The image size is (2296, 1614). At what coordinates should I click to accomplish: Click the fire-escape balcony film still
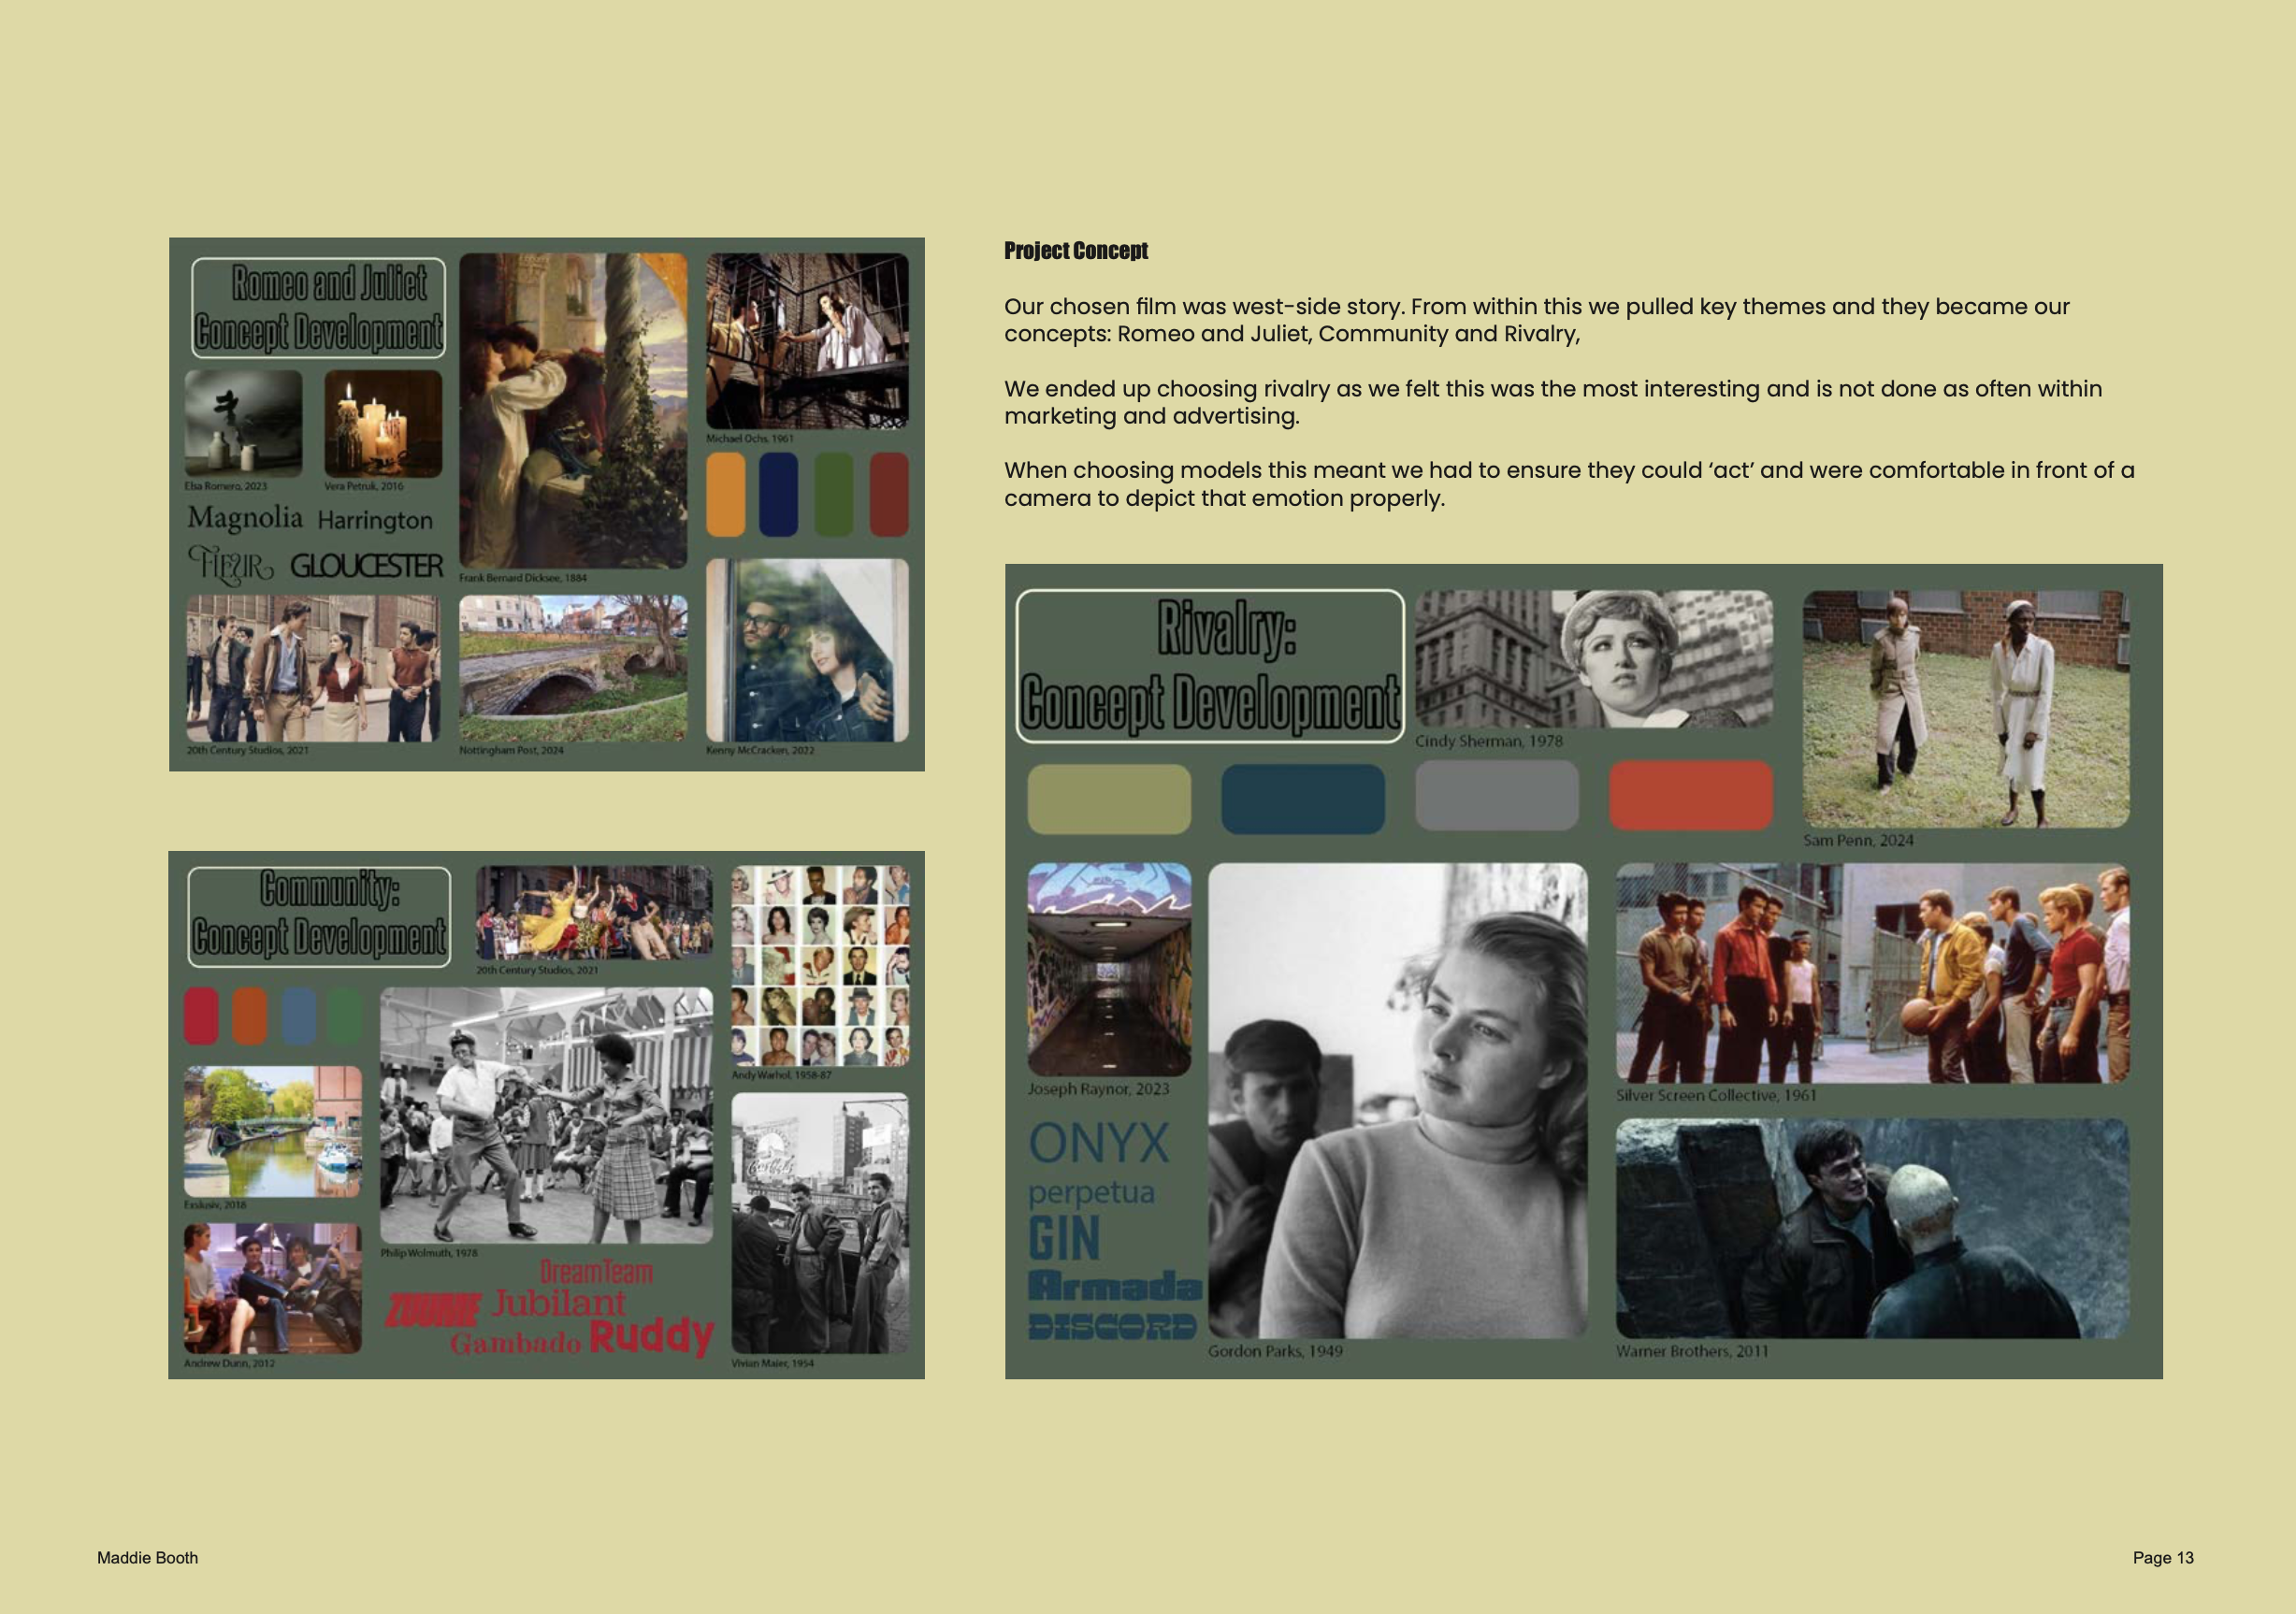(x=807, y=341)
